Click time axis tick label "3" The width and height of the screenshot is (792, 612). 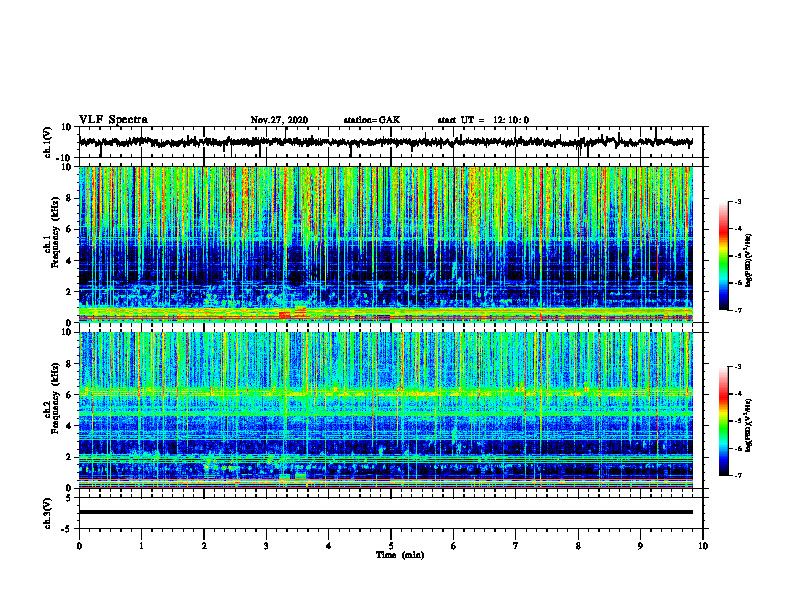pos(266,546)
